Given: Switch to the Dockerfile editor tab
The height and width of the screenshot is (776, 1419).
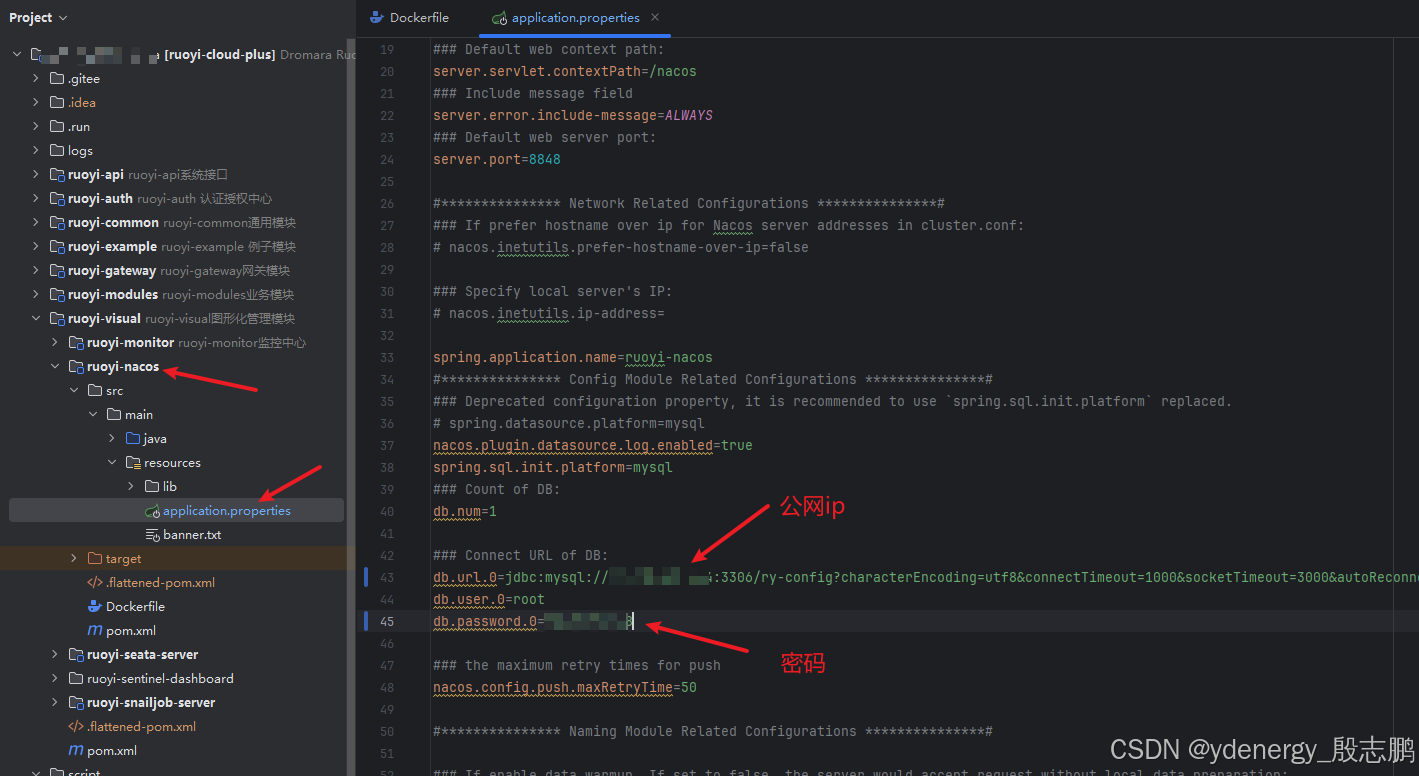Looking at the screenshot, I should (418, 18).
